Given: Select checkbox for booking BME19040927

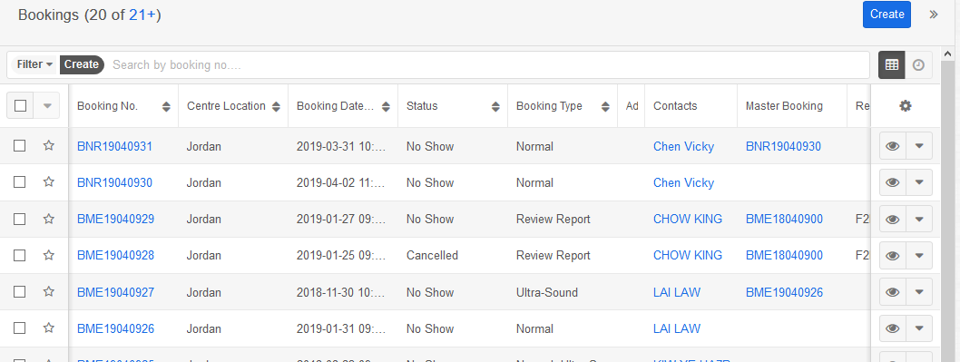Looking at the screenshot, I should pos(20,292).
